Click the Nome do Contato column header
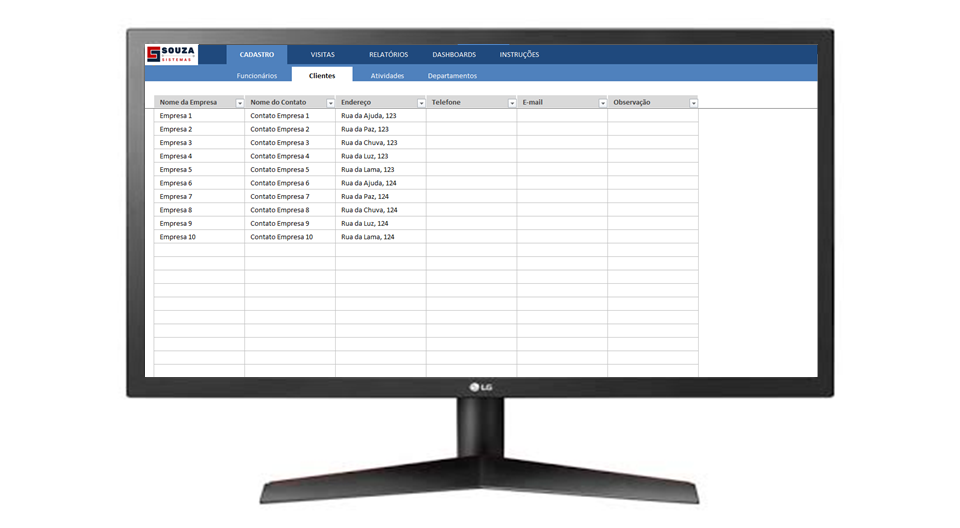This screenshot has width=960, height=528. point(290,102)
